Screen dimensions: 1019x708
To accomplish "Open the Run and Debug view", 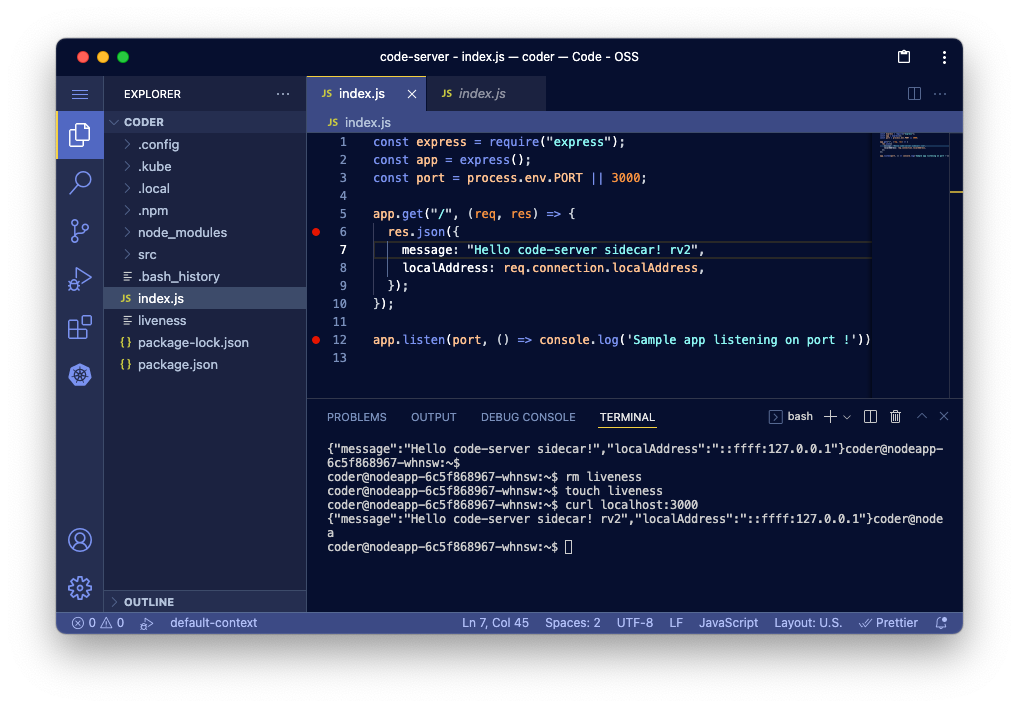I will pyautogui.click(x=79, y=279).
